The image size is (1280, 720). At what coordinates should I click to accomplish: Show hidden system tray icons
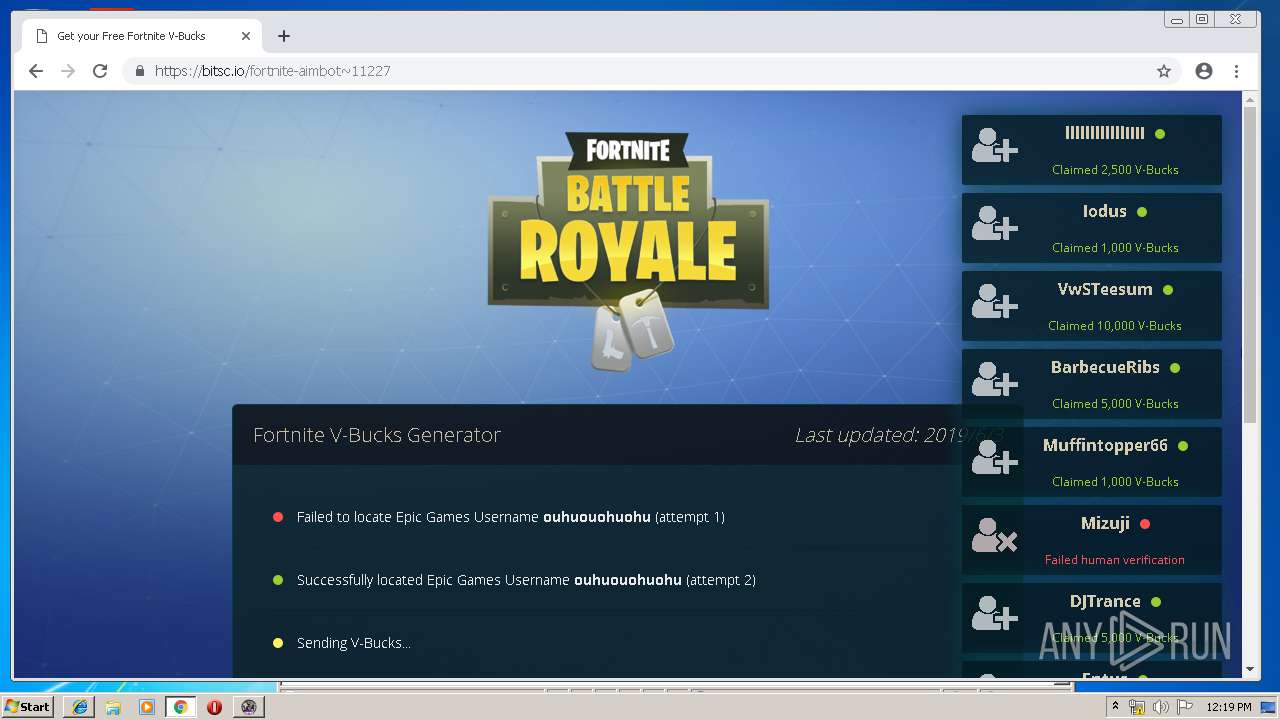pos(1115,706)
